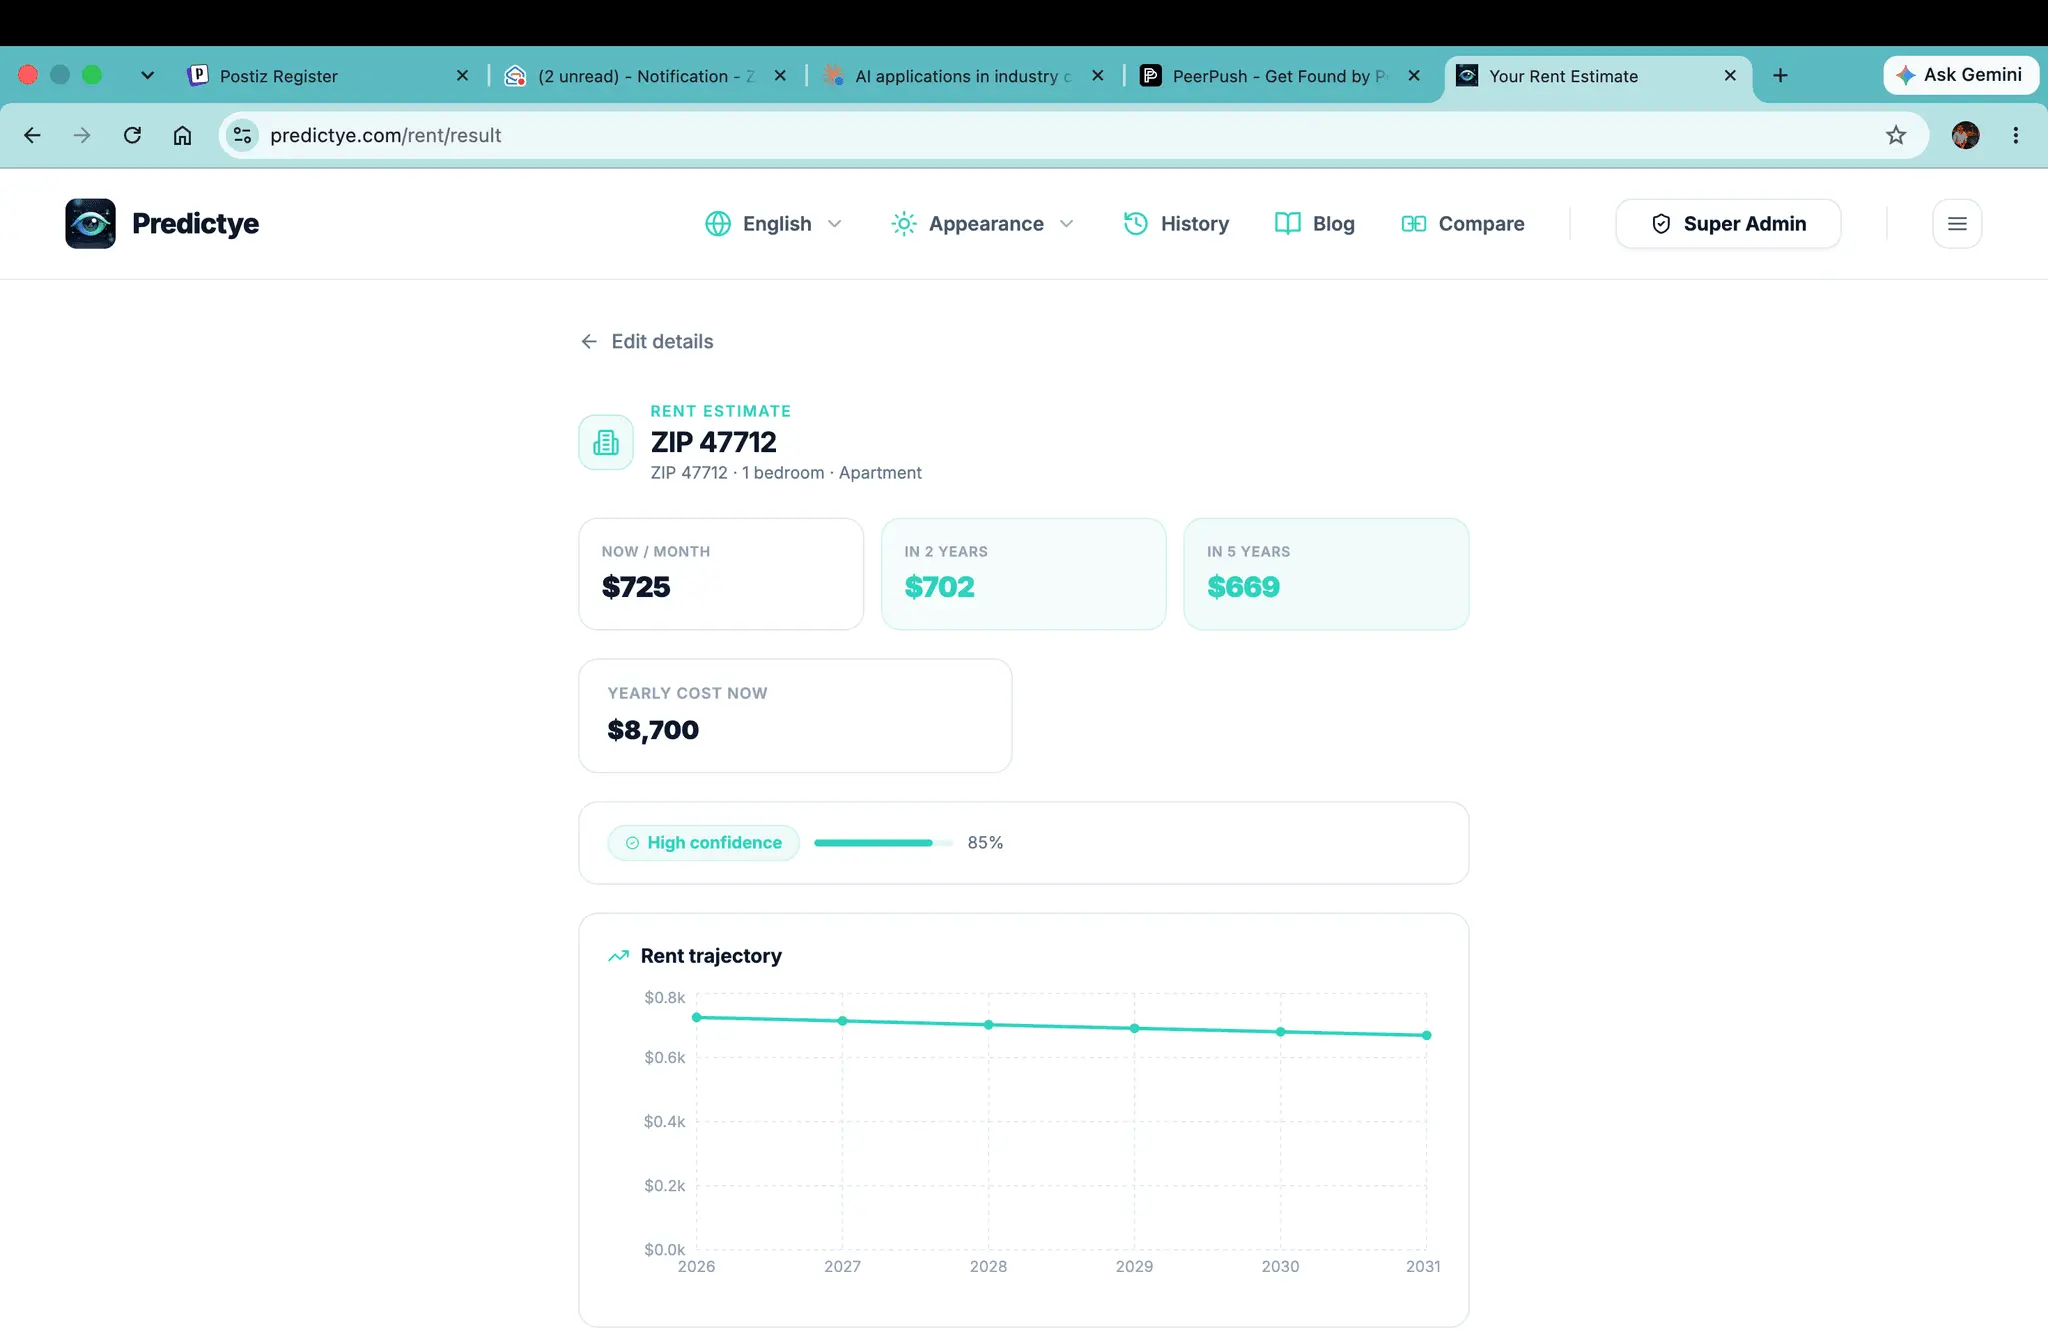The image size is (2048, 1332).
Task: Click the $8,700 yearly cost value
Action: point(653,730)
